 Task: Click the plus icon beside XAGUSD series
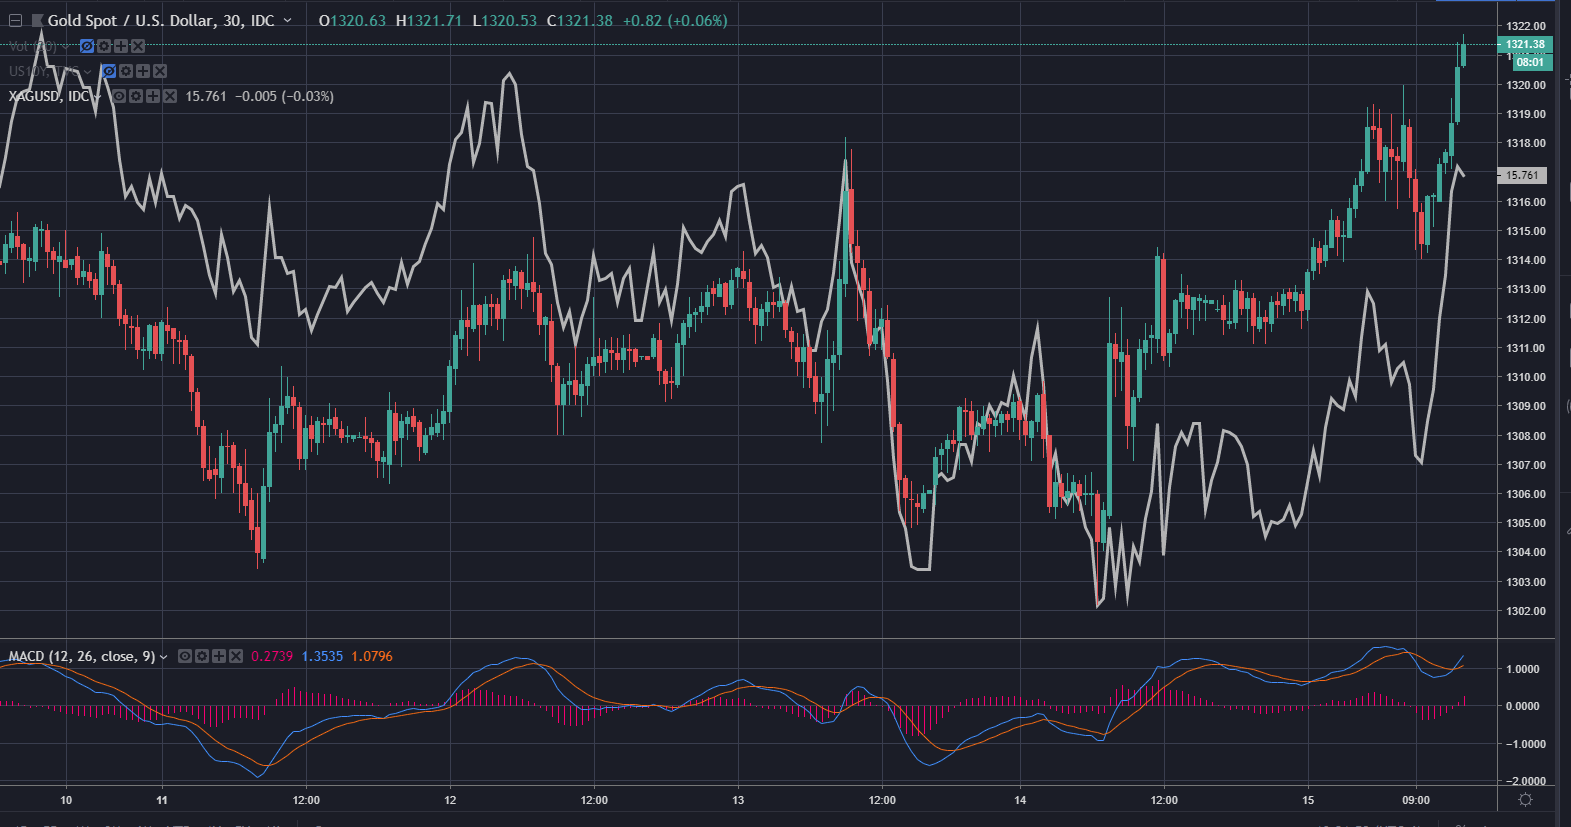click(x=153, y=96)
